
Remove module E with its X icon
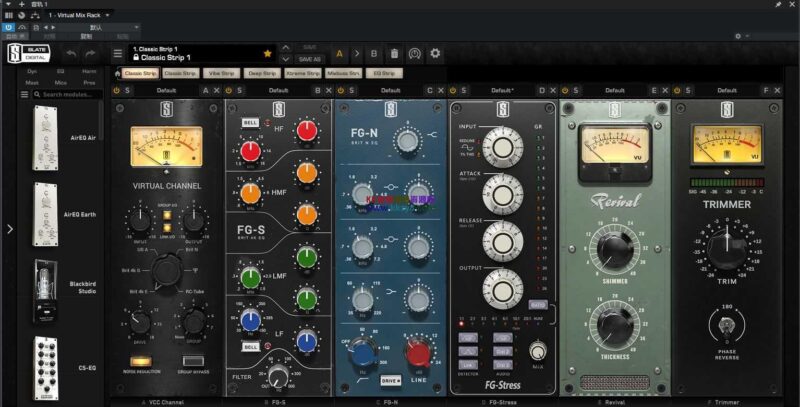click(665, 90)
